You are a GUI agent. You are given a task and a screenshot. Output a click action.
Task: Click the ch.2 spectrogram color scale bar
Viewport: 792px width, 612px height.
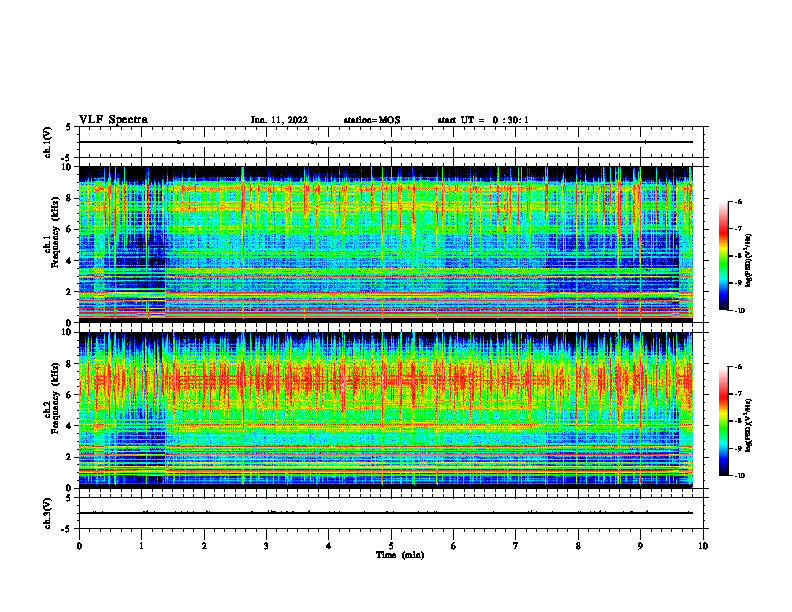click(x=723, y=421)
